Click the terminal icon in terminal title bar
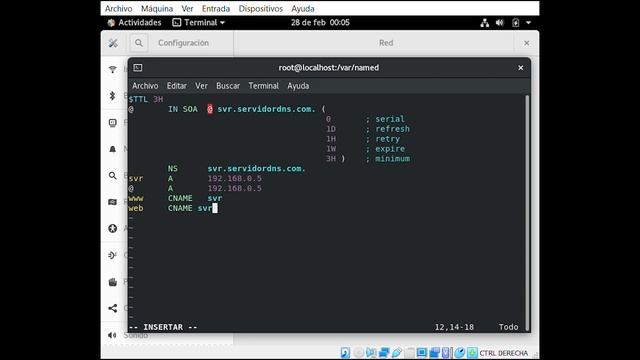640x360 pixels. 138,68
